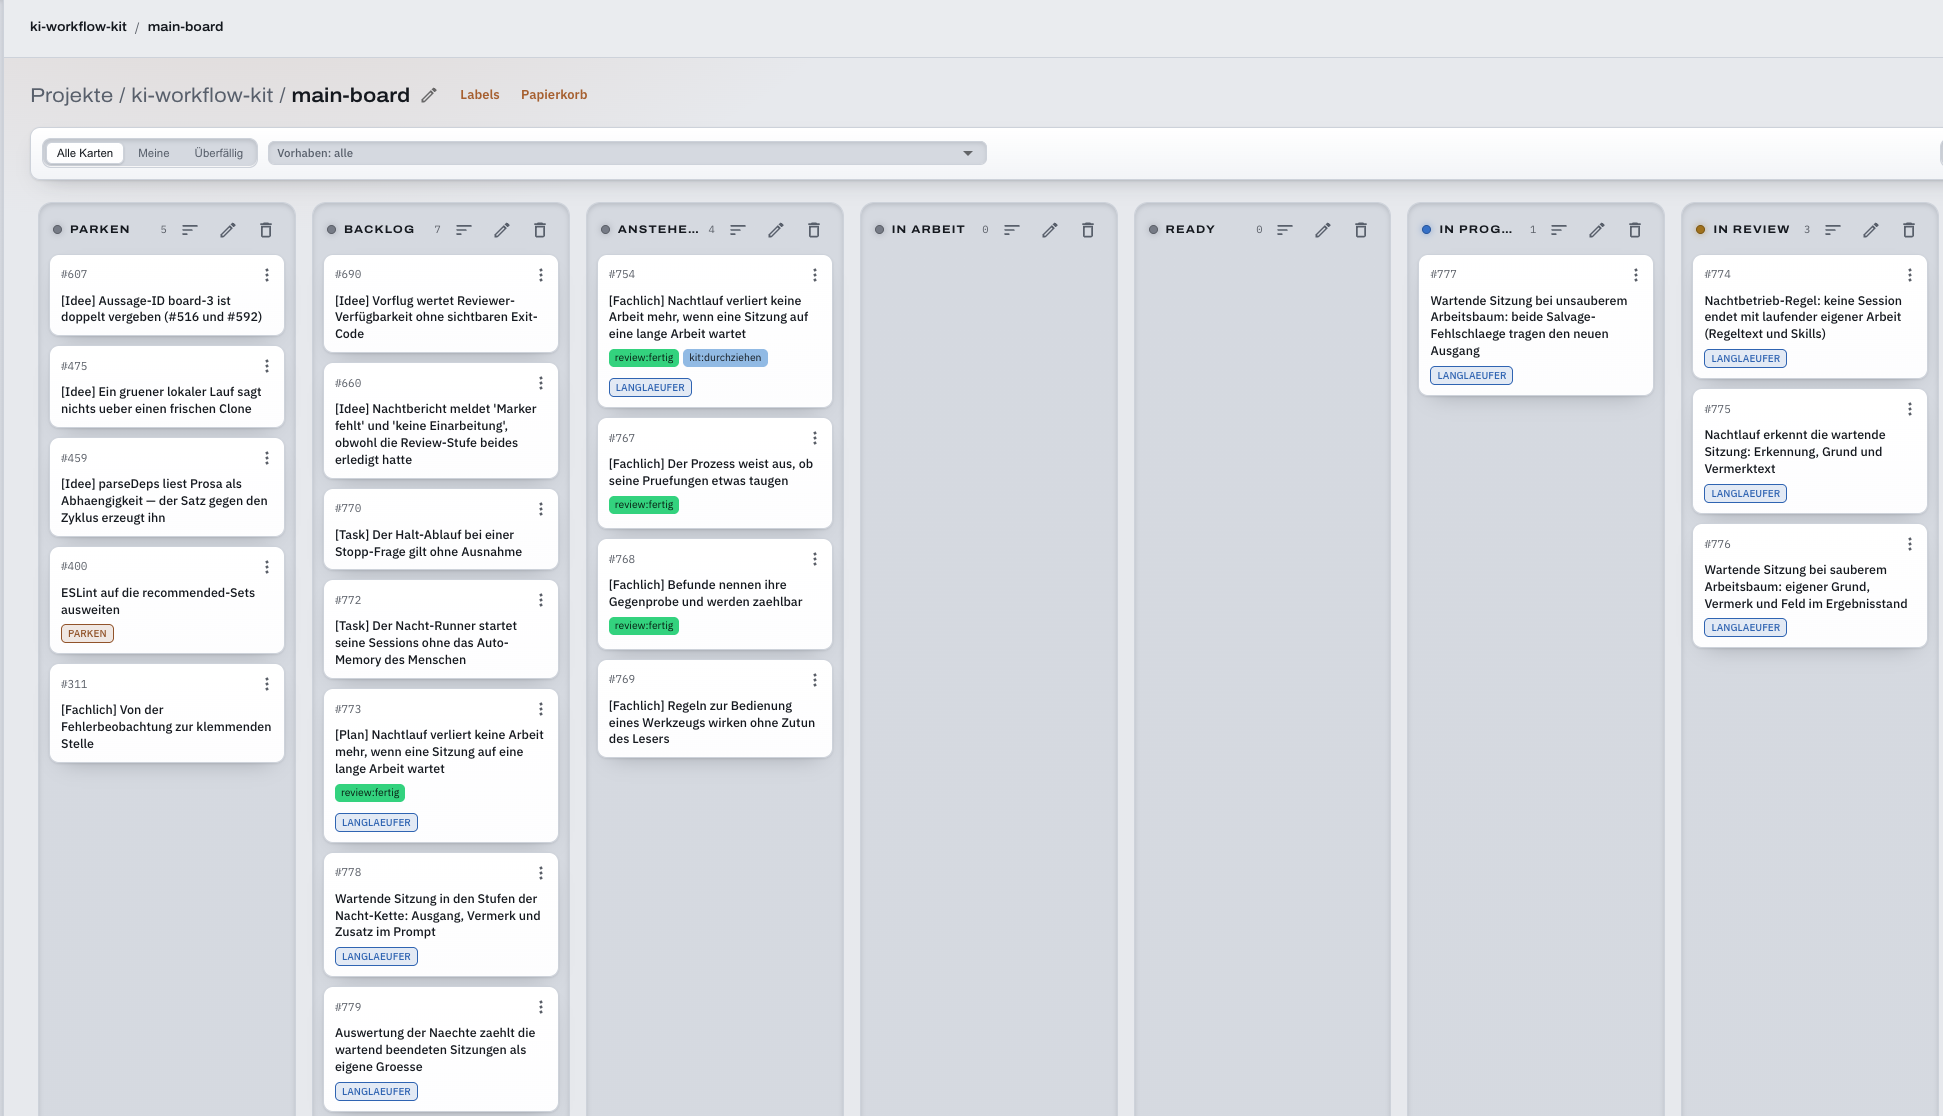The height and width of the screenshot is (1116, 1943).
Task: Edit the IN REVIEW column
Action: point(1871,230)
